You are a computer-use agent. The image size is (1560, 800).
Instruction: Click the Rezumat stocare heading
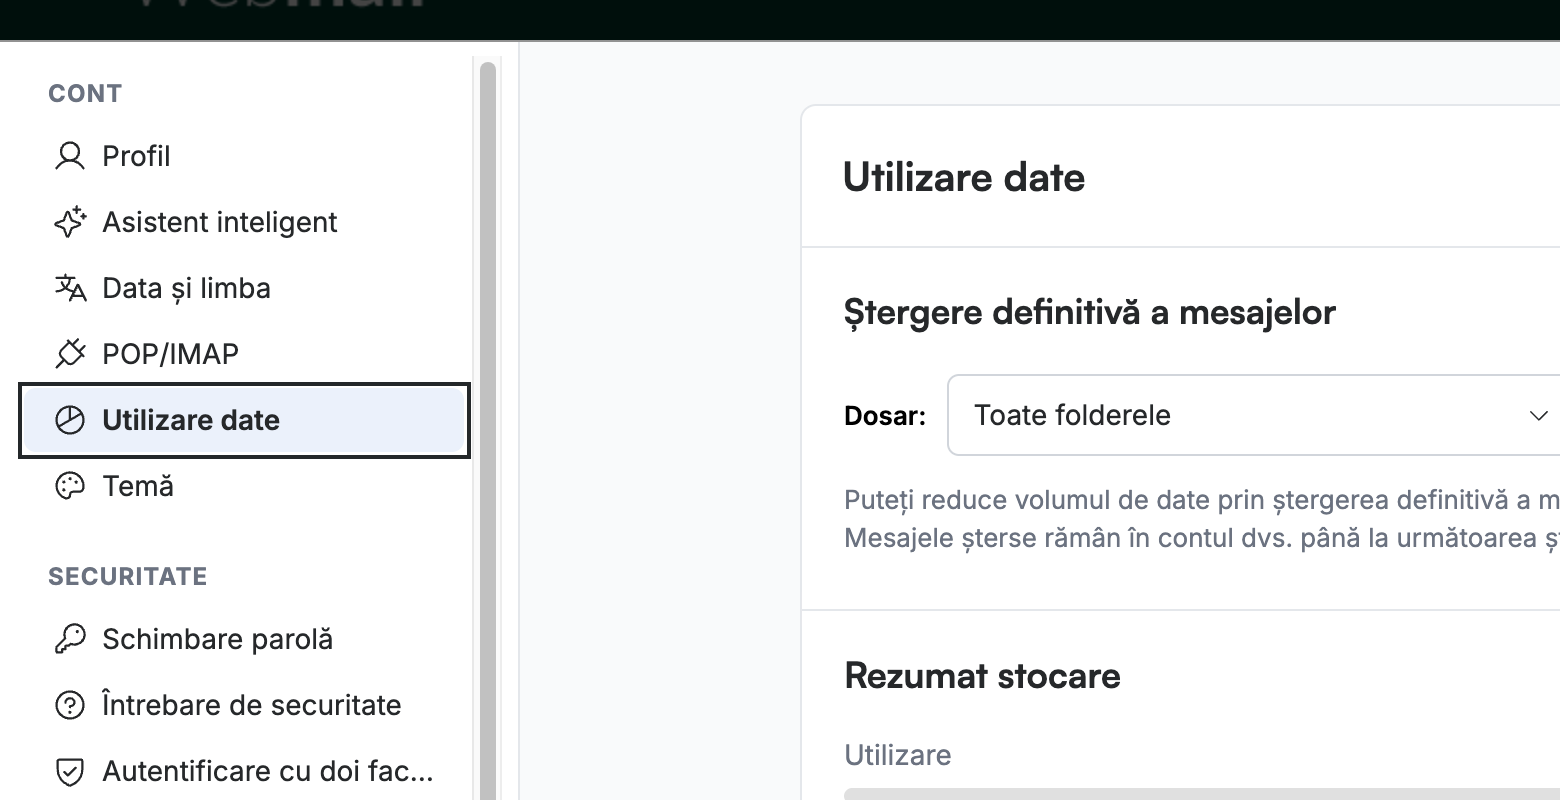click(982, 676)
